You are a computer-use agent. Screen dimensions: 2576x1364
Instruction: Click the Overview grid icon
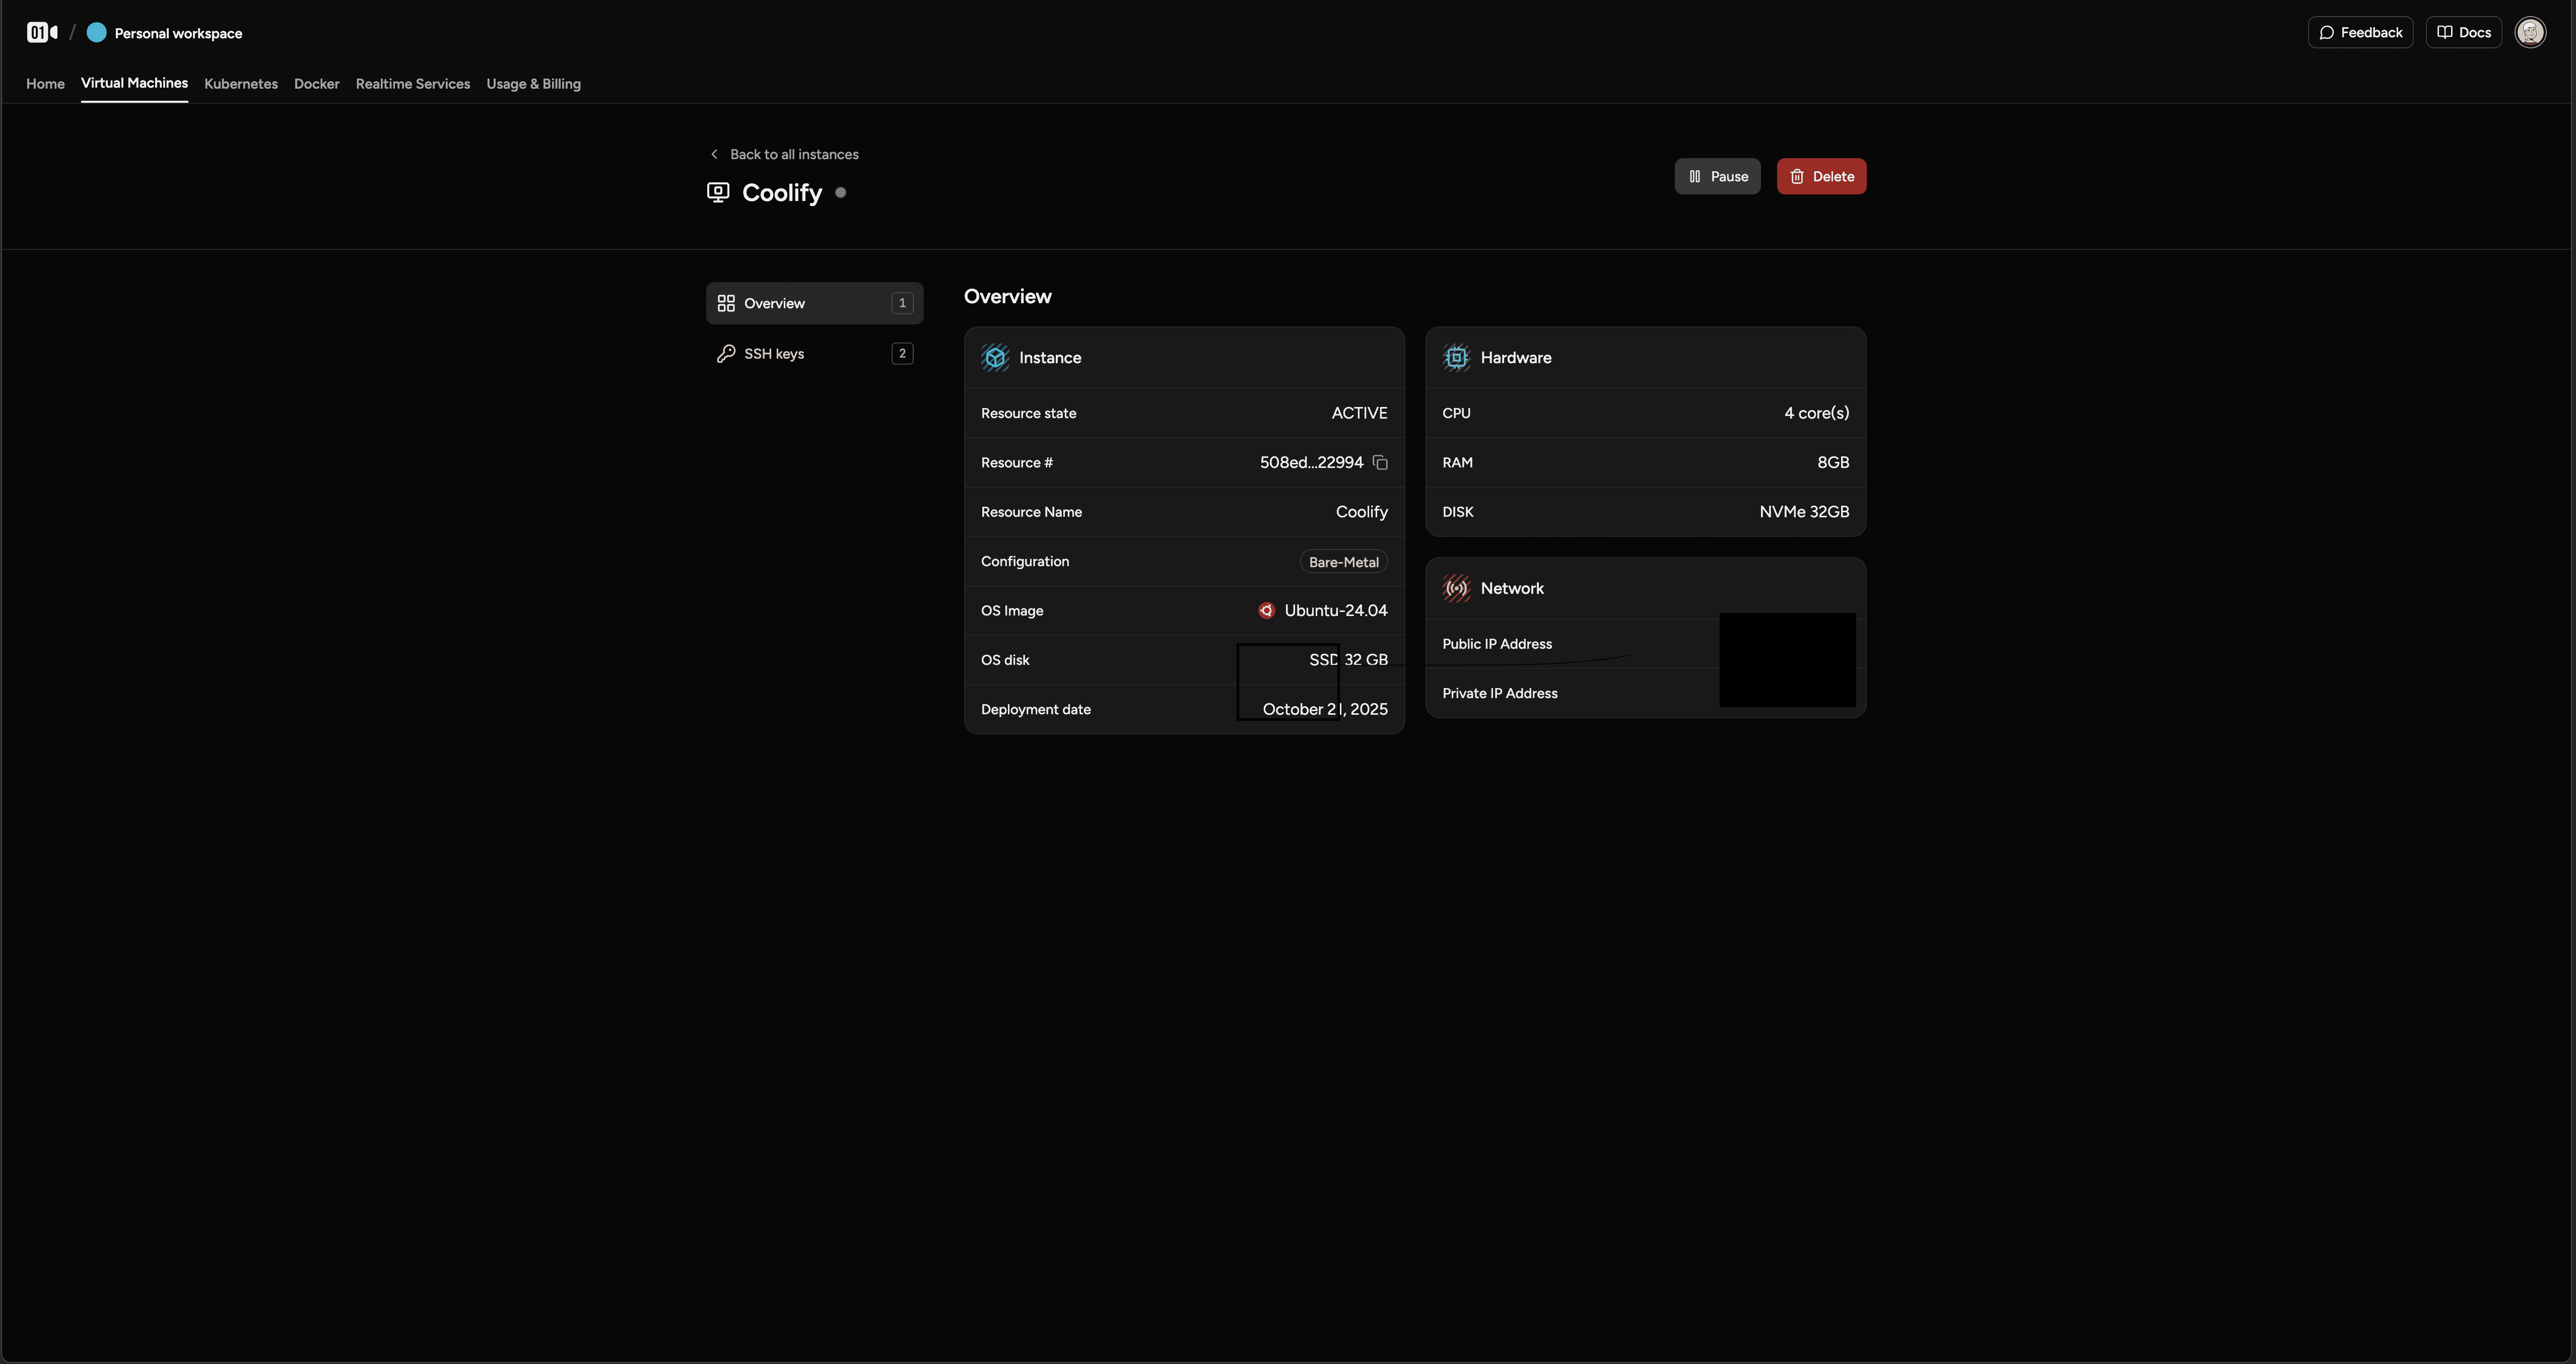click(x=726, y=303)
